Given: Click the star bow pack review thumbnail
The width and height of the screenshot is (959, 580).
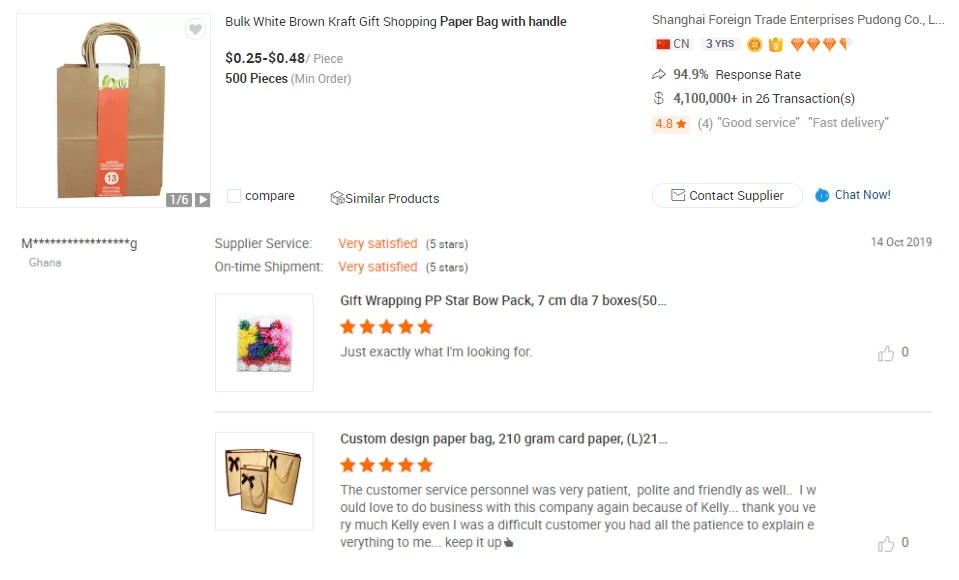Looking at the screenshot, I should tap(264, 342).
